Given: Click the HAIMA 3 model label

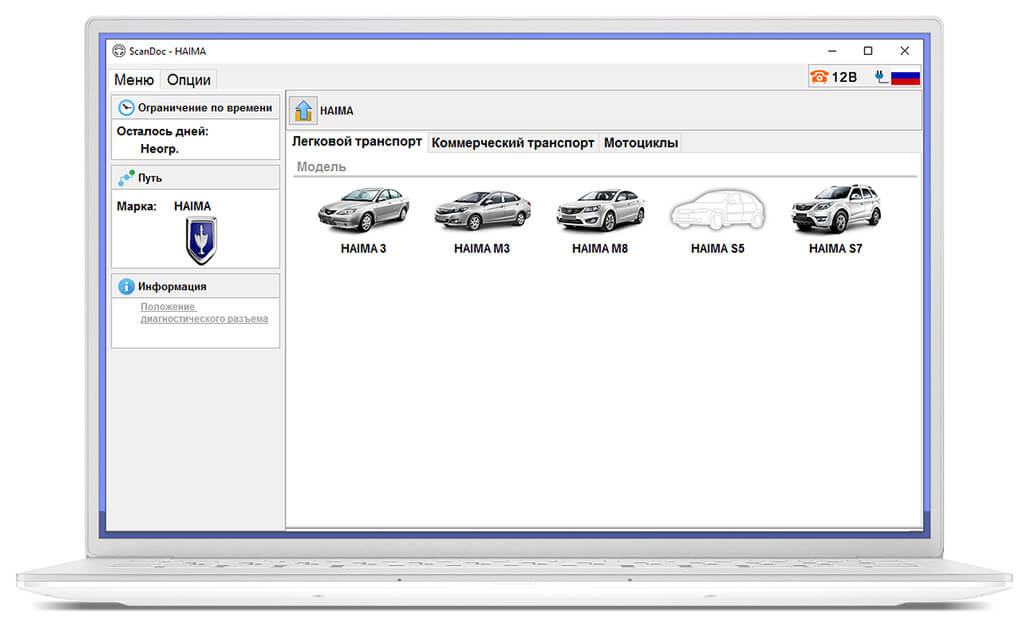Looking at the screenshot, I should [363, 249].
